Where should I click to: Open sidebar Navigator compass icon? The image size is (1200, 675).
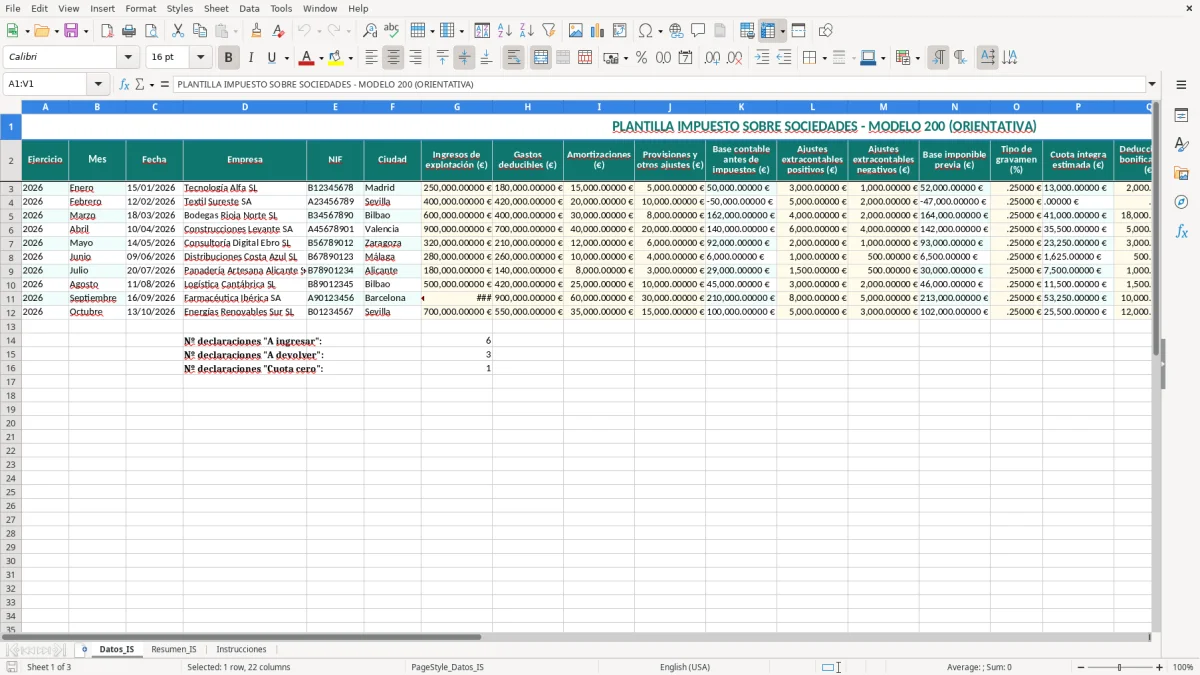[1181, 202]
